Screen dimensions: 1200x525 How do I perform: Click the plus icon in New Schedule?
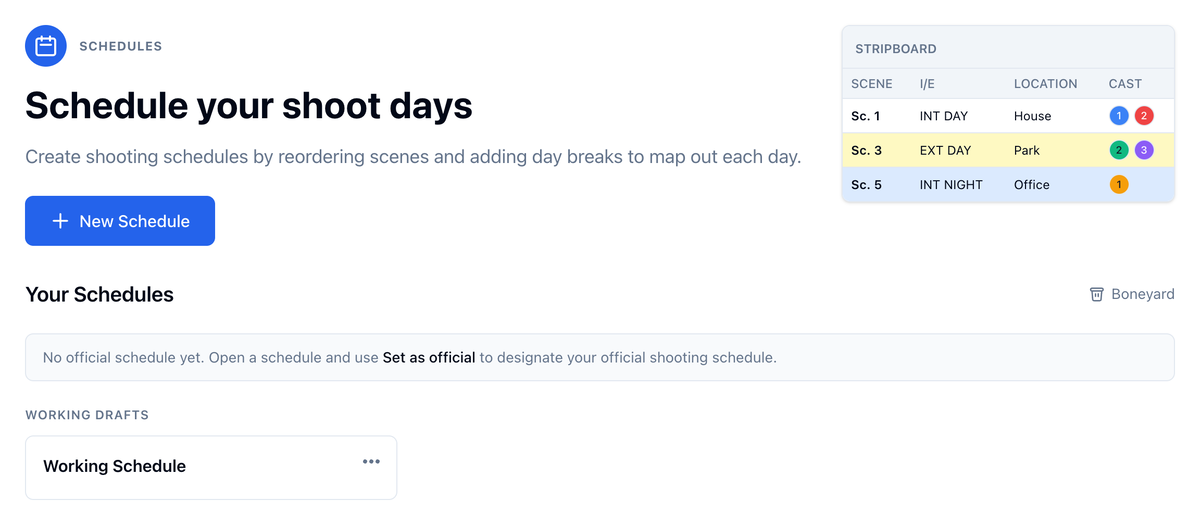click(x=60, y=221)
